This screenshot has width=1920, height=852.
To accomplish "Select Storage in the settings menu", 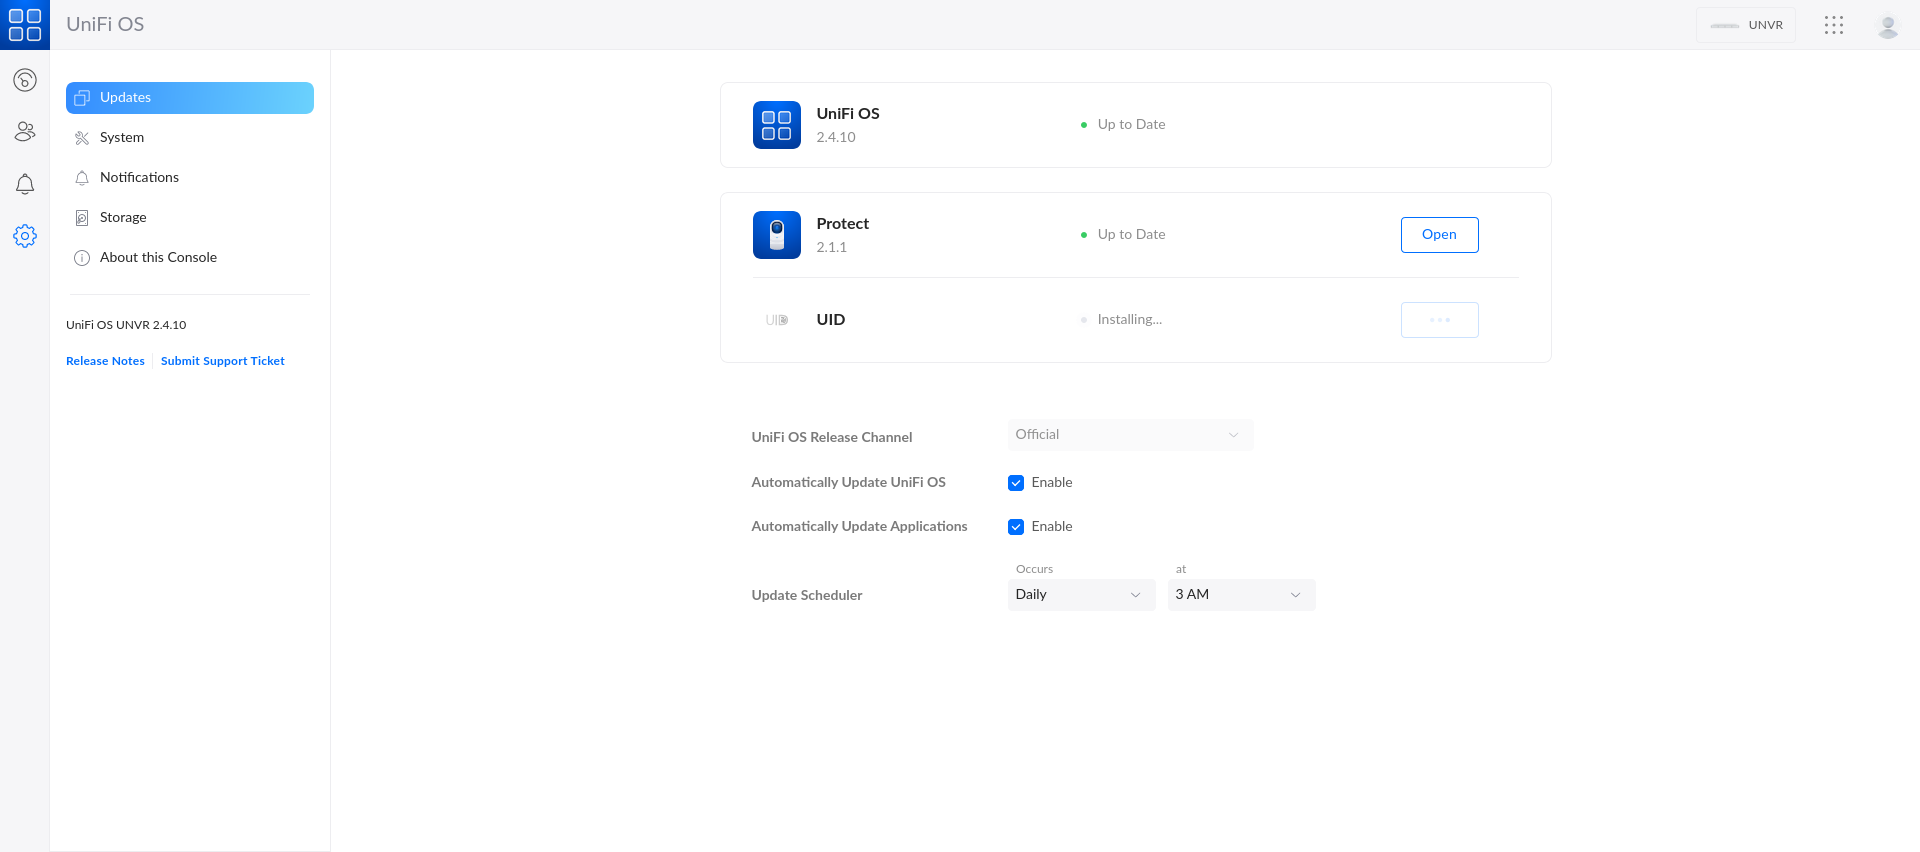I will 123,218.
